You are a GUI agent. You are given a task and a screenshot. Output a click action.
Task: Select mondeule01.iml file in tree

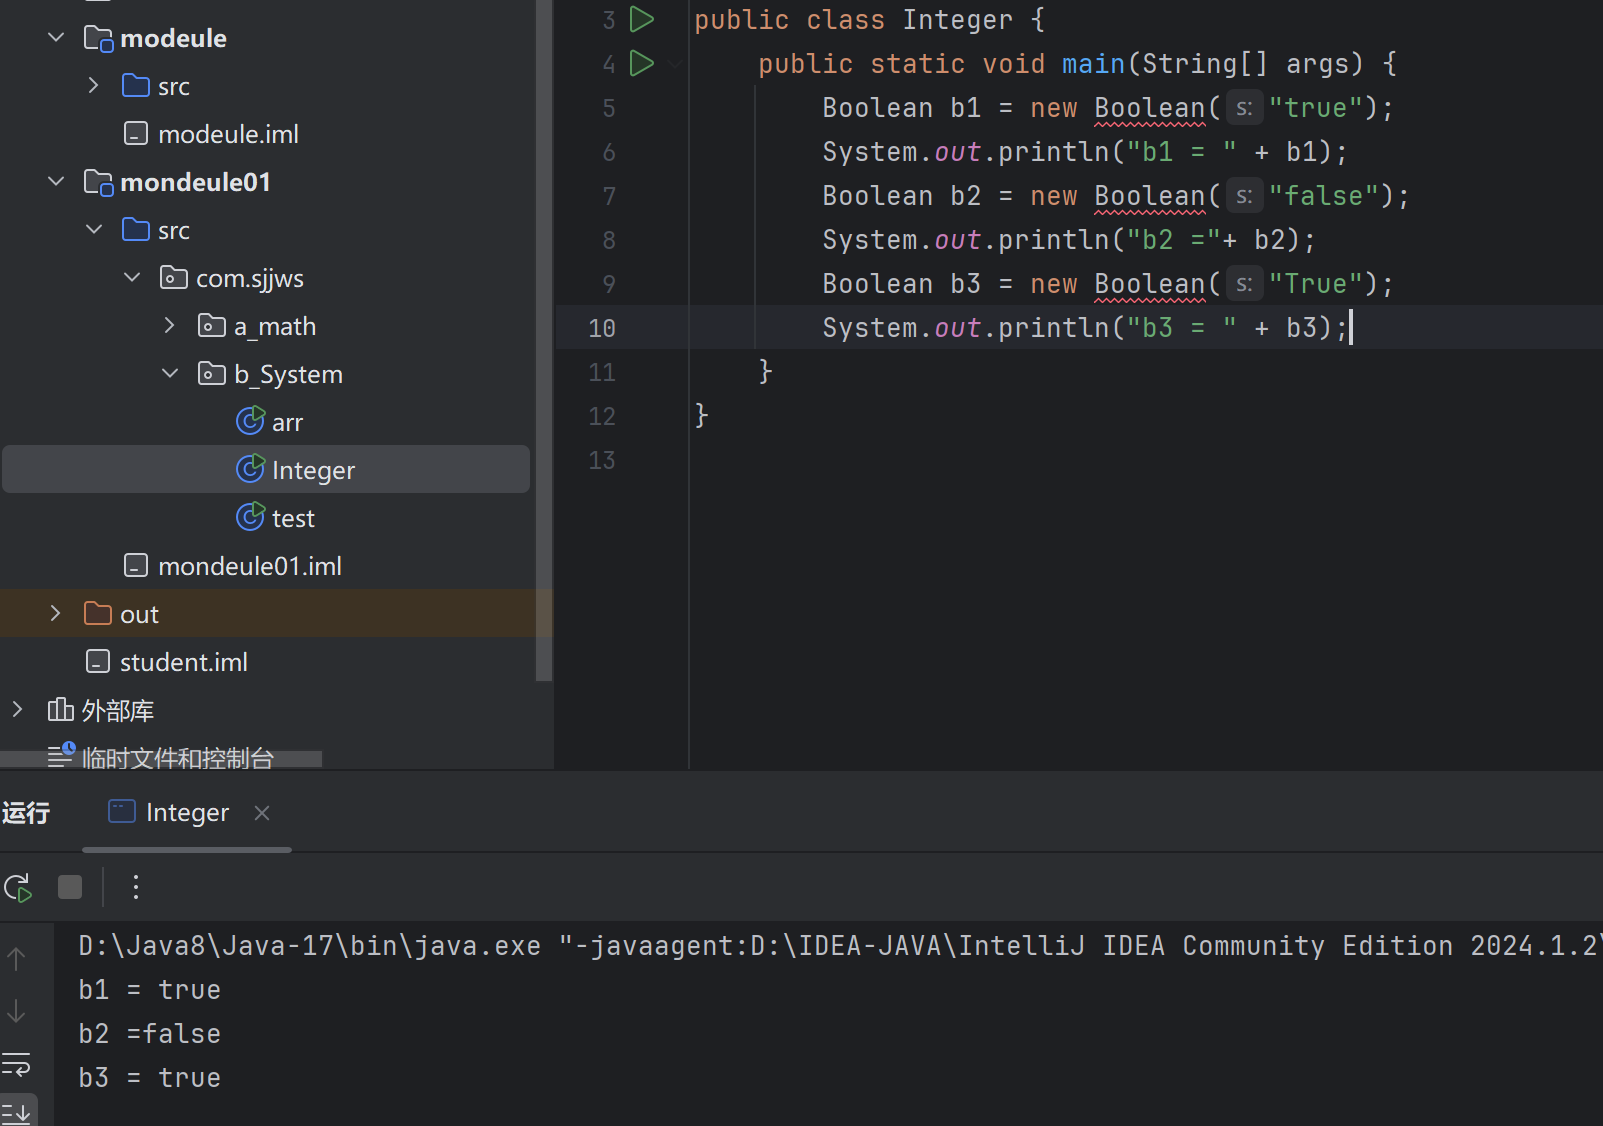pos(249,566)
